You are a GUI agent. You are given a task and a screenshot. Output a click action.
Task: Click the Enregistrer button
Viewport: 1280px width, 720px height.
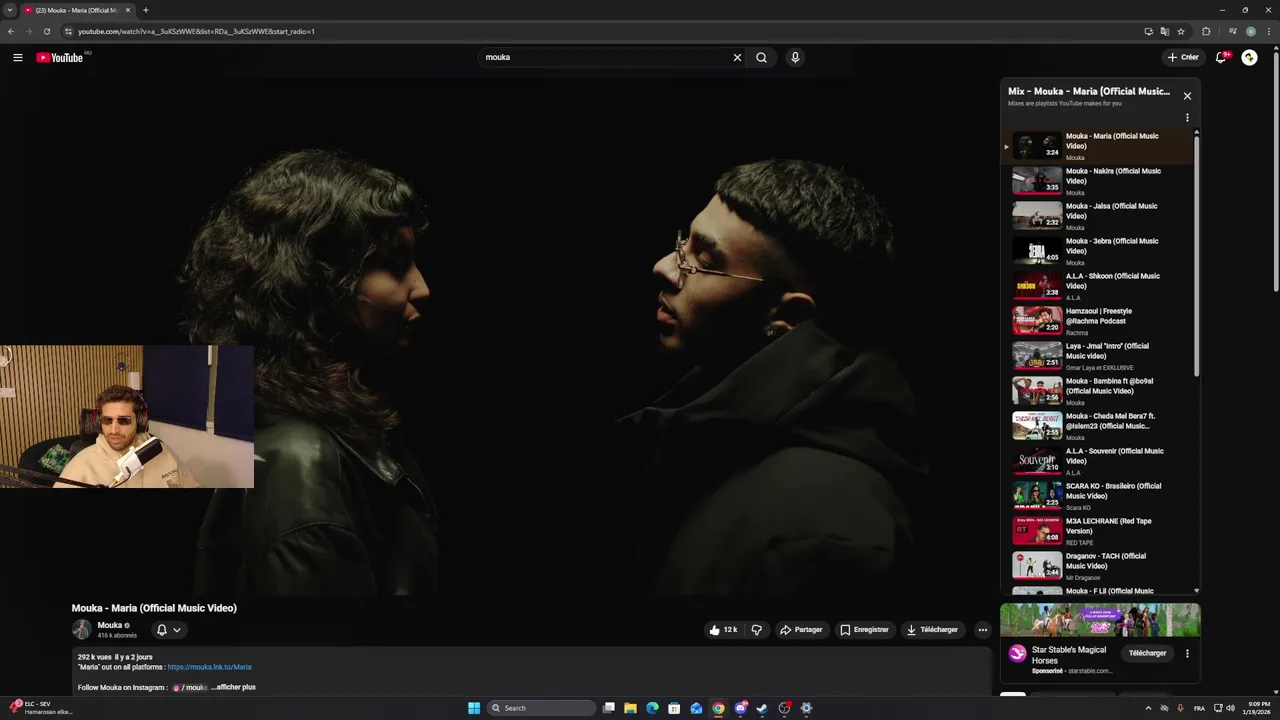click(864, 630)
